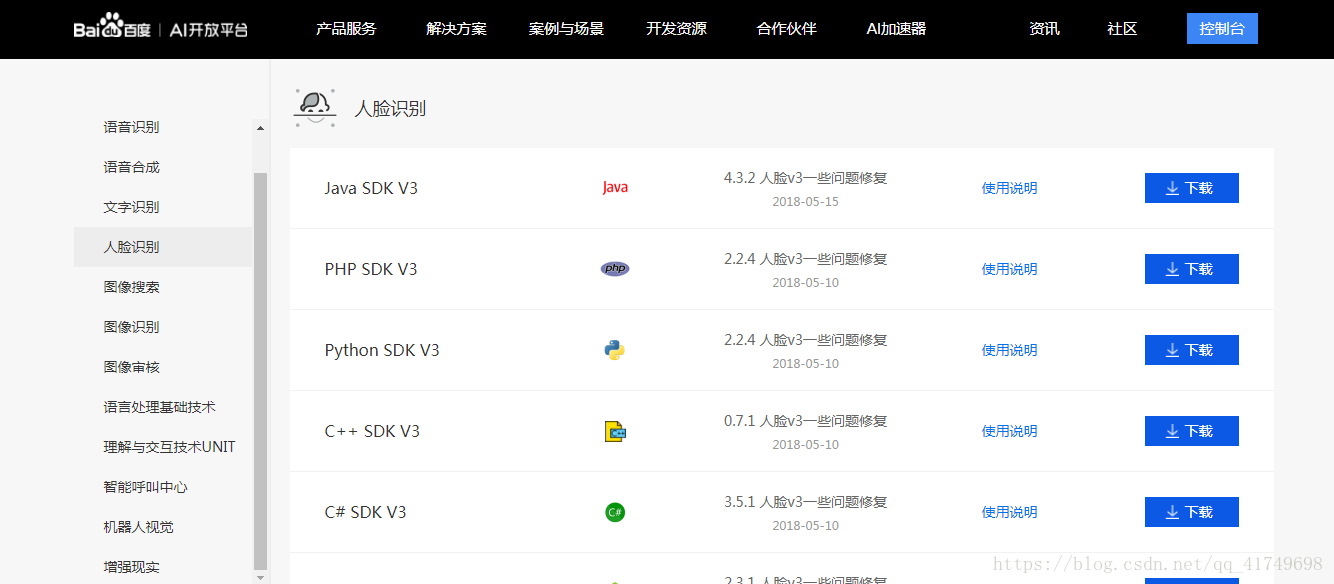Viewport: 1334px width, 584px height.
Task: Open AI加速器 menu
Action: 896,29
